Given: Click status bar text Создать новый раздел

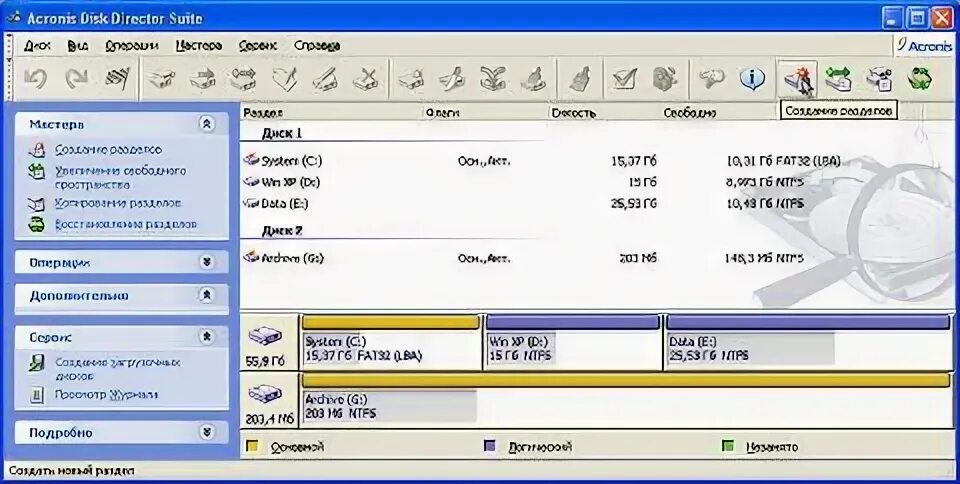Looking at the screenshot, I should [72, 471].
